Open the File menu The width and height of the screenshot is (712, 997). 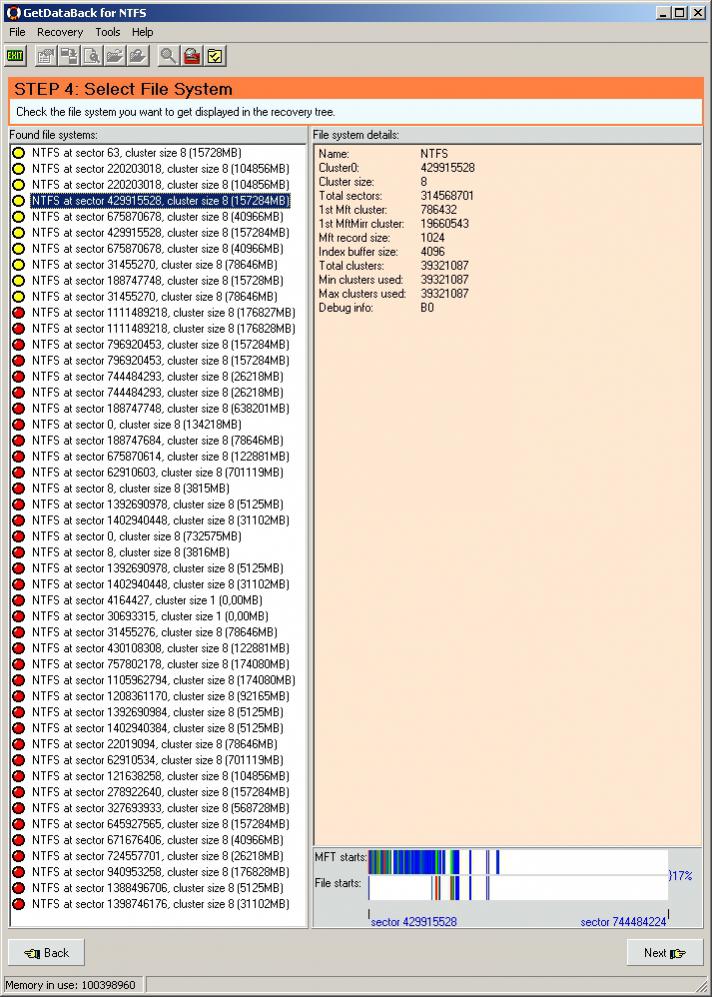(17, 32)
